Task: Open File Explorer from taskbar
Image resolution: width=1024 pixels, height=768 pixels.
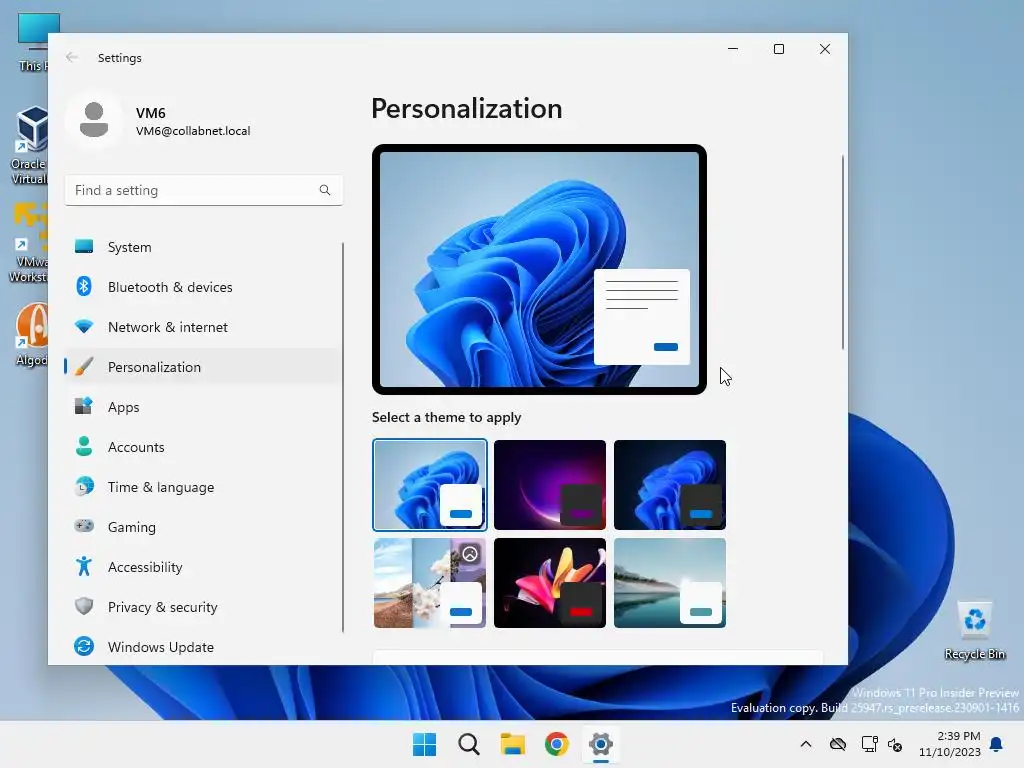Action: point(513,744)
